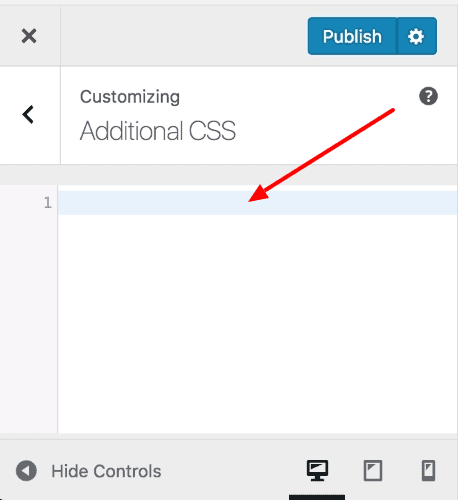Image resolution: width=458 pixels, height=500 pixels.
Task: Click the red arrow annotation tip
Action: (x=250, y=201)
